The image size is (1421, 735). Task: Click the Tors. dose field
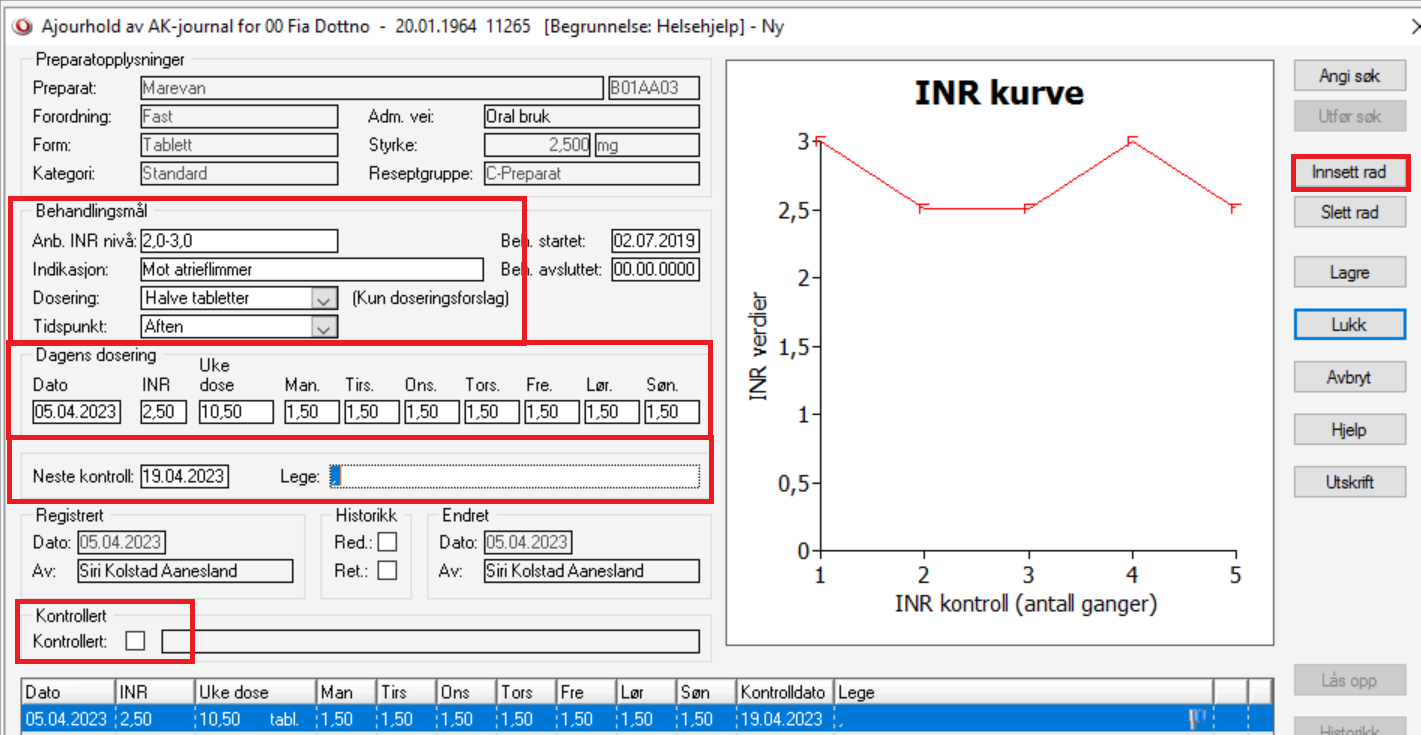click(x=491, y=412)
